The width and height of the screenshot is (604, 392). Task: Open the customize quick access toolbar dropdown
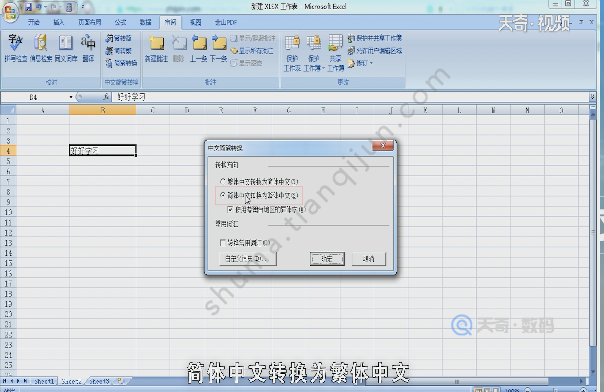82,7
